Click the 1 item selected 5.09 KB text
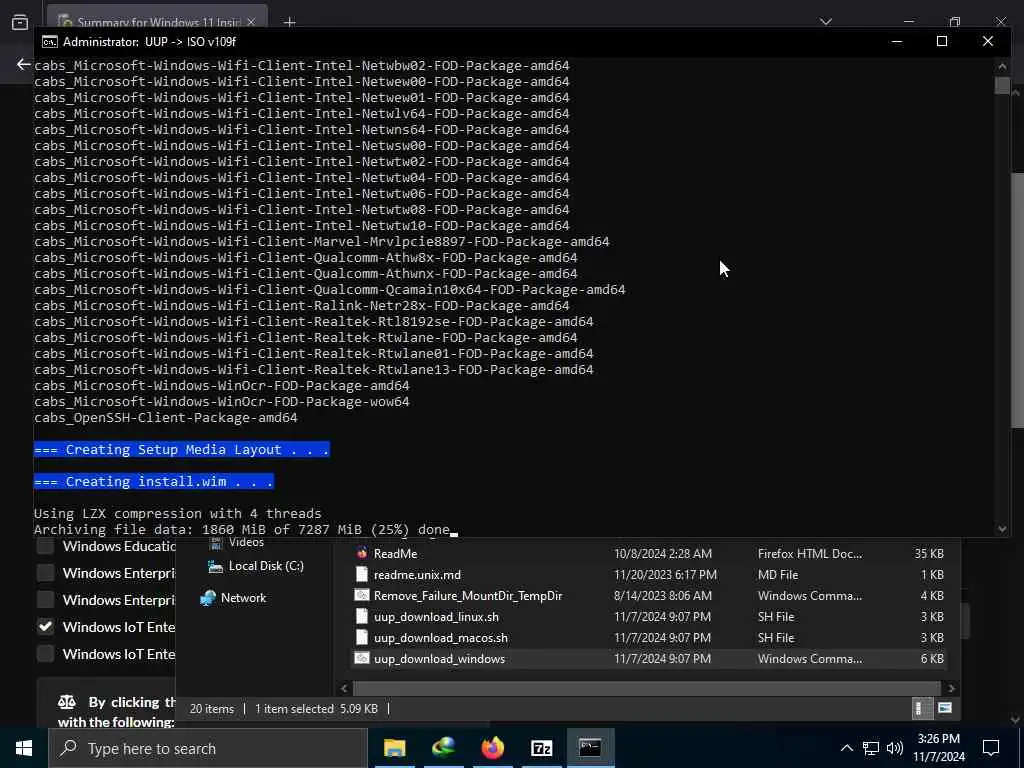Image resolution: width=1024 pixels, height=768 pixels. (x=316, y=709)
